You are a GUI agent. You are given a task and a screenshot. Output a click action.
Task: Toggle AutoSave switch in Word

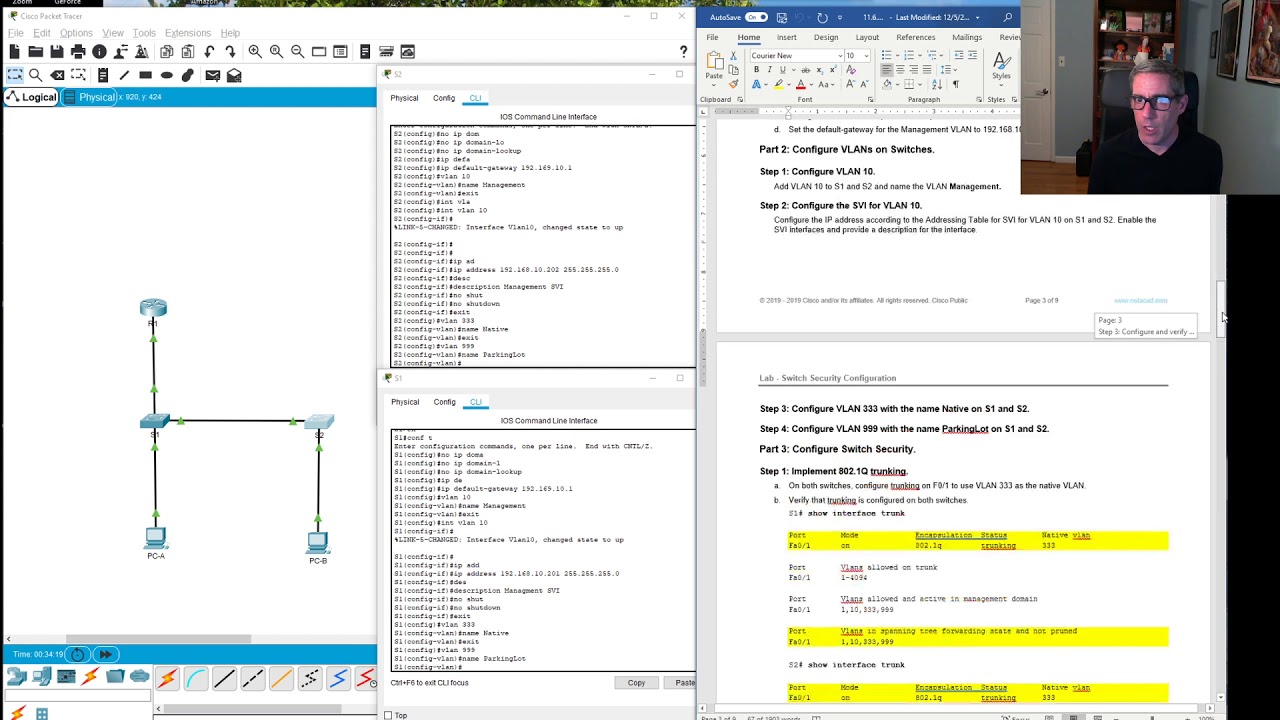point(756,17)
